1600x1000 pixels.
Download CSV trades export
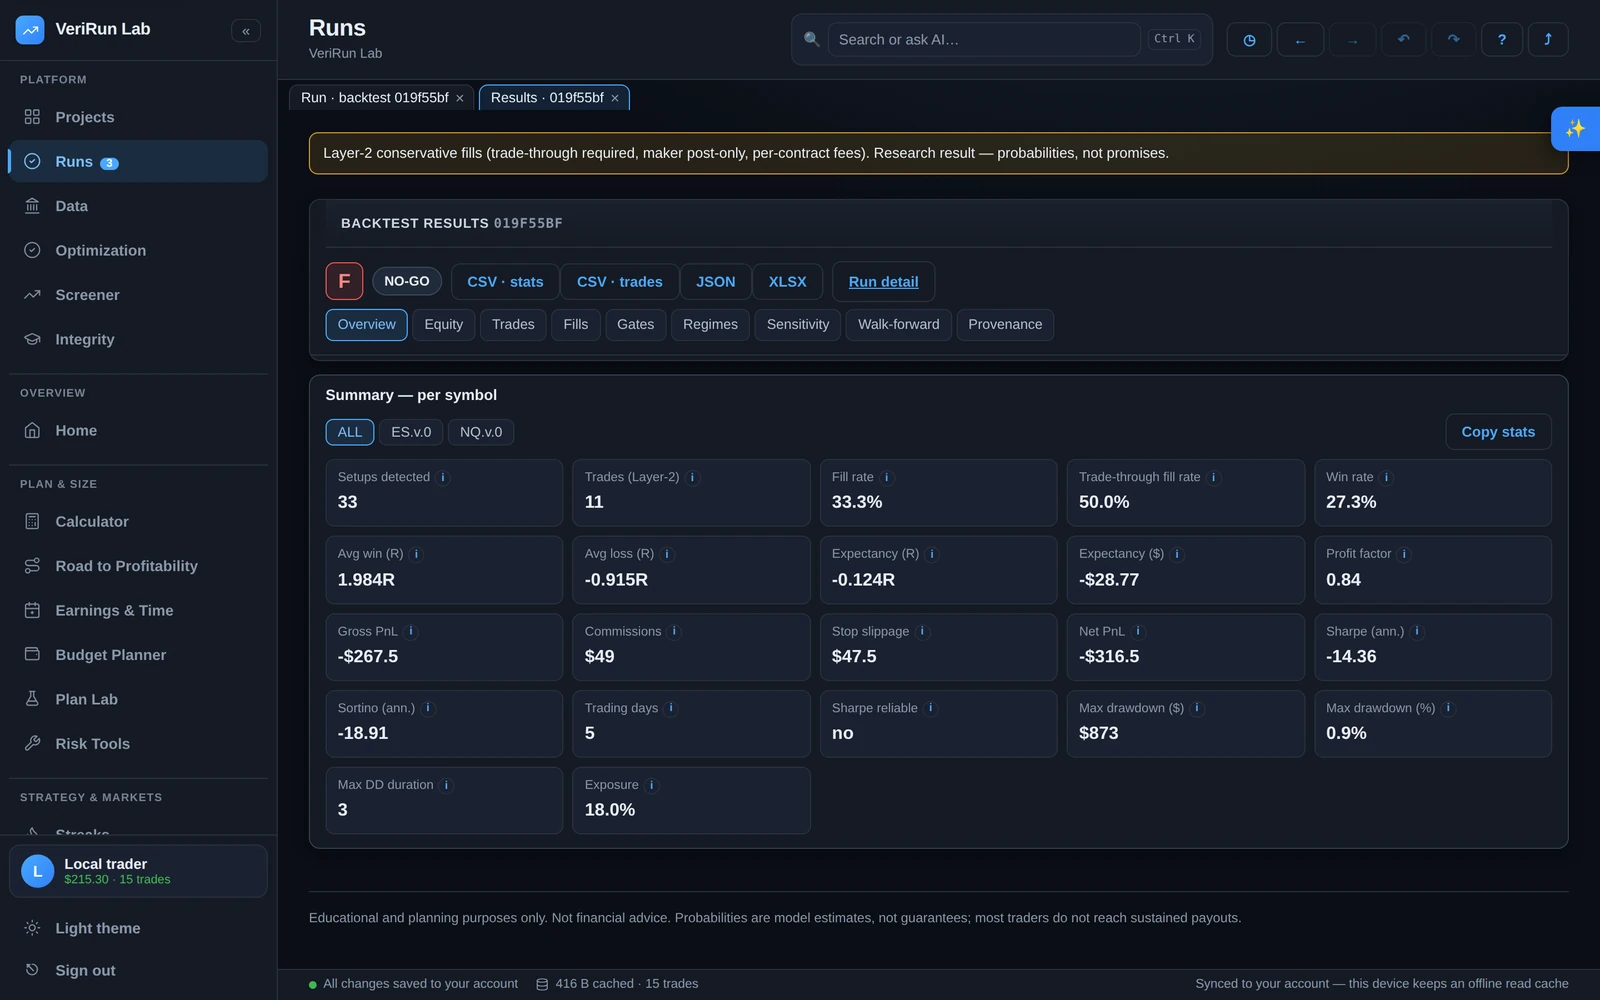pos(620,282)
